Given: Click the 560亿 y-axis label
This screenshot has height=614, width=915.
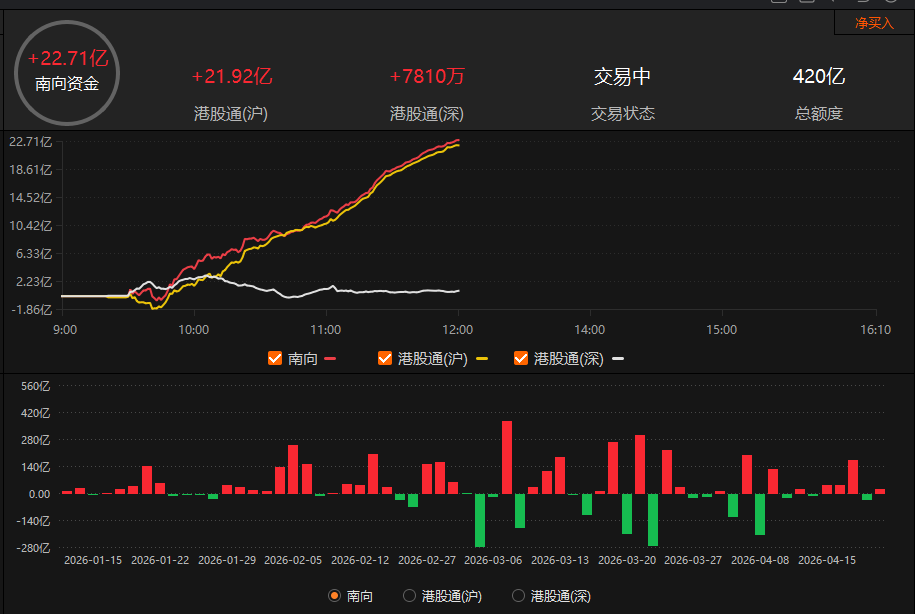Looking at the screenshot, I should pyautogui.click(x=36, y=386).
